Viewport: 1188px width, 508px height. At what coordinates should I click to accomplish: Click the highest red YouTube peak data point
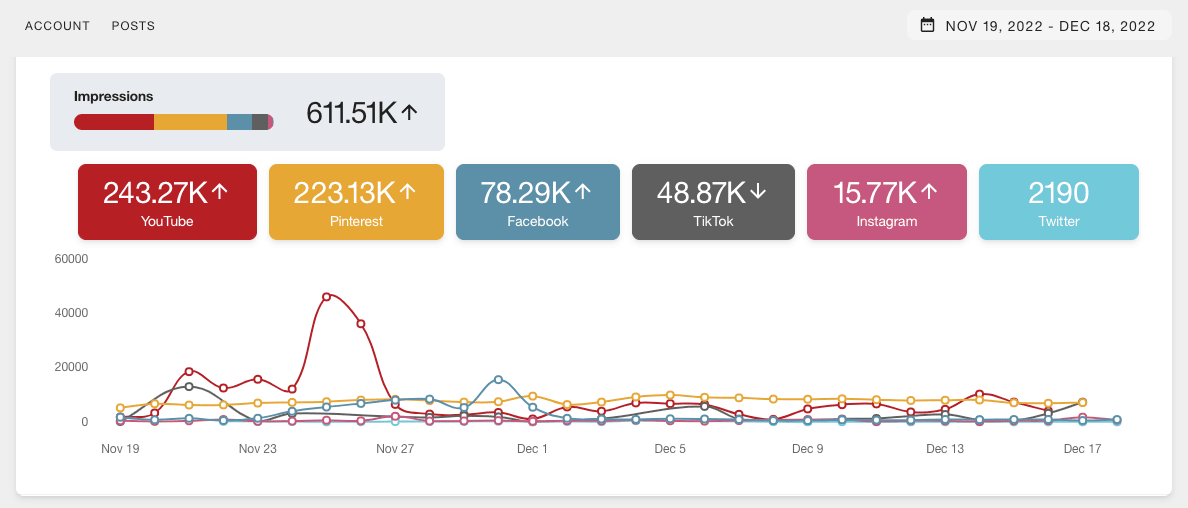click(326, 297)
